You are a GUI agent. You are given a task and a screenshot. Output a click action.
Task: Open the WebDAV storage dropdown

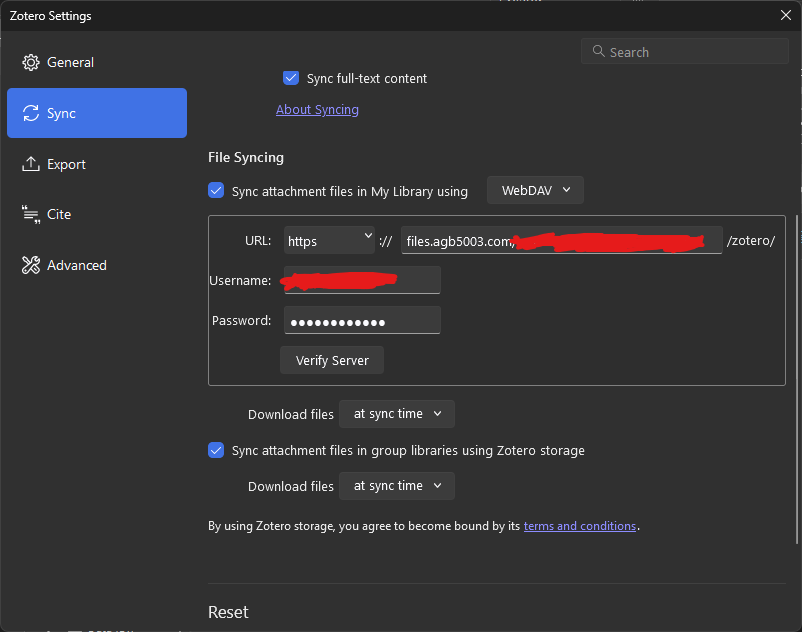pyautogui.click(x=535, y=189)
